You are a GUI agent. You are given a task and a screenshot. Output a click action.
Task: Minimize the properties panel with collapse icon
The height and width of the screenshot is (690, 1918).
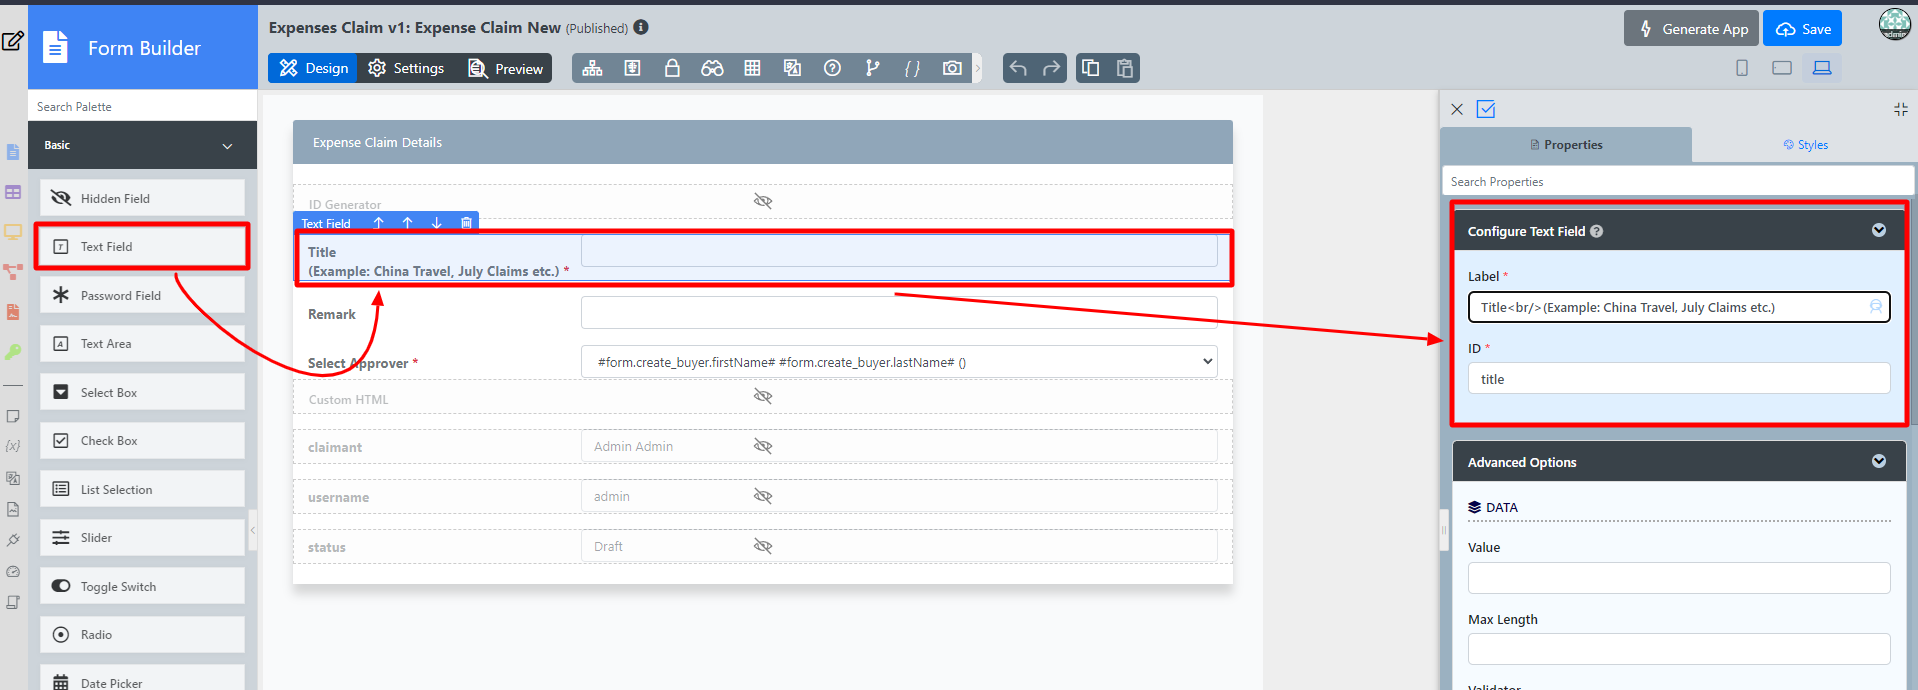(1900, 109)
